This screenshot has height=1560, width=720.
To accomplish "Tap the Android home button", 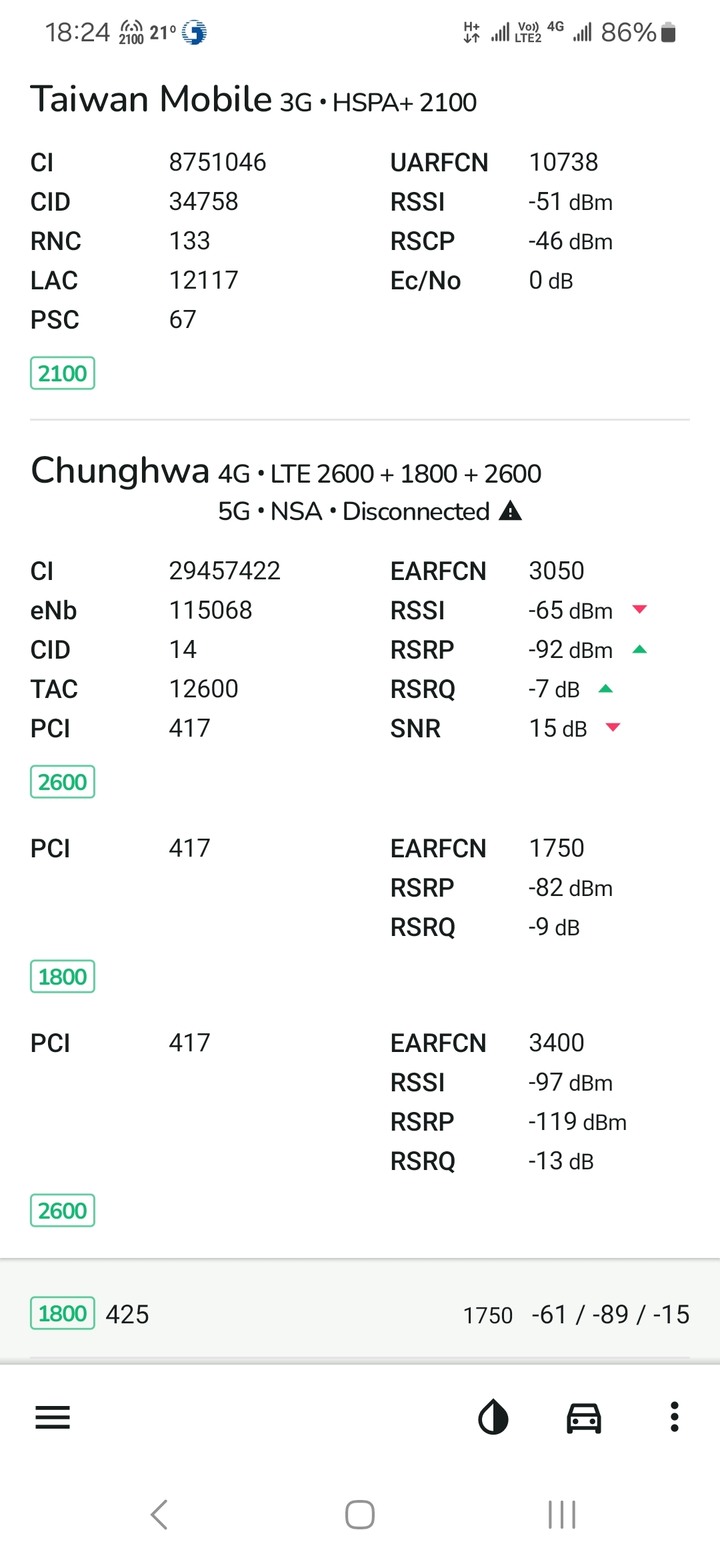I will tap(360, 1514).
